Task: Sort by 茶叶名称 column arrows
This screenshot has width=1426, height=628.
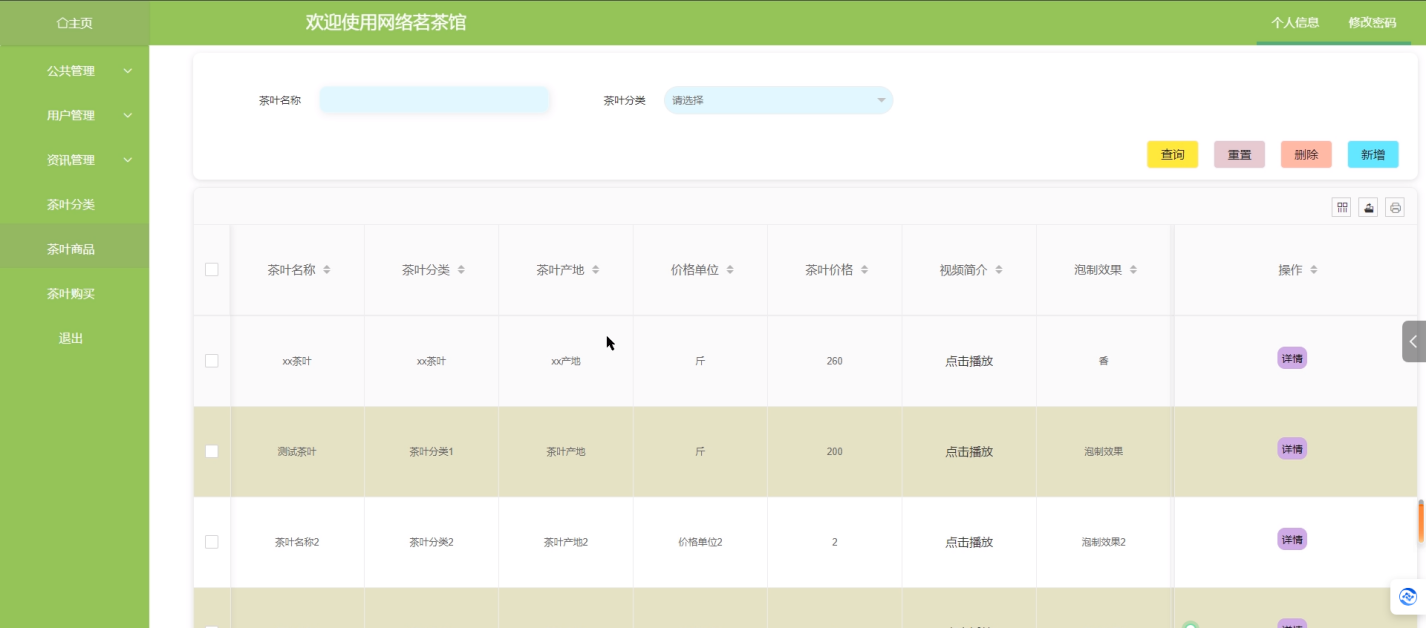Action: [327, 270]
